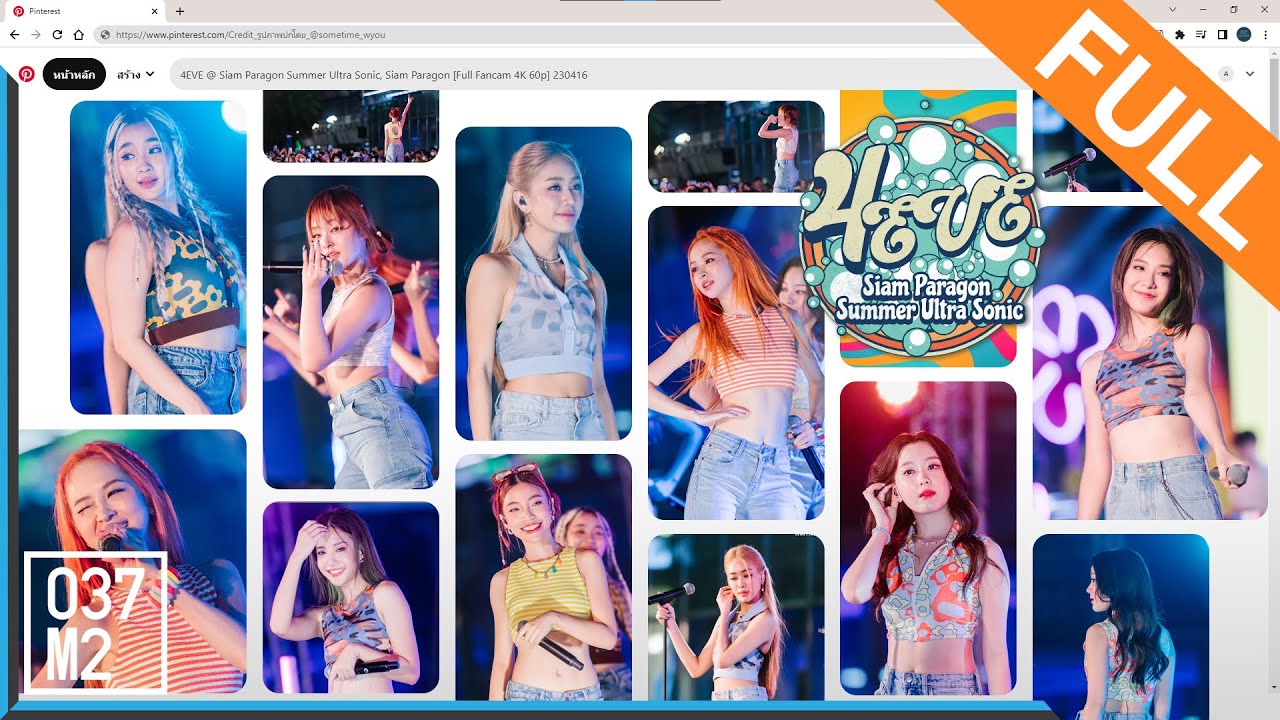
Task: Click the หน้าหลัก home button
Action: point(74,74)
